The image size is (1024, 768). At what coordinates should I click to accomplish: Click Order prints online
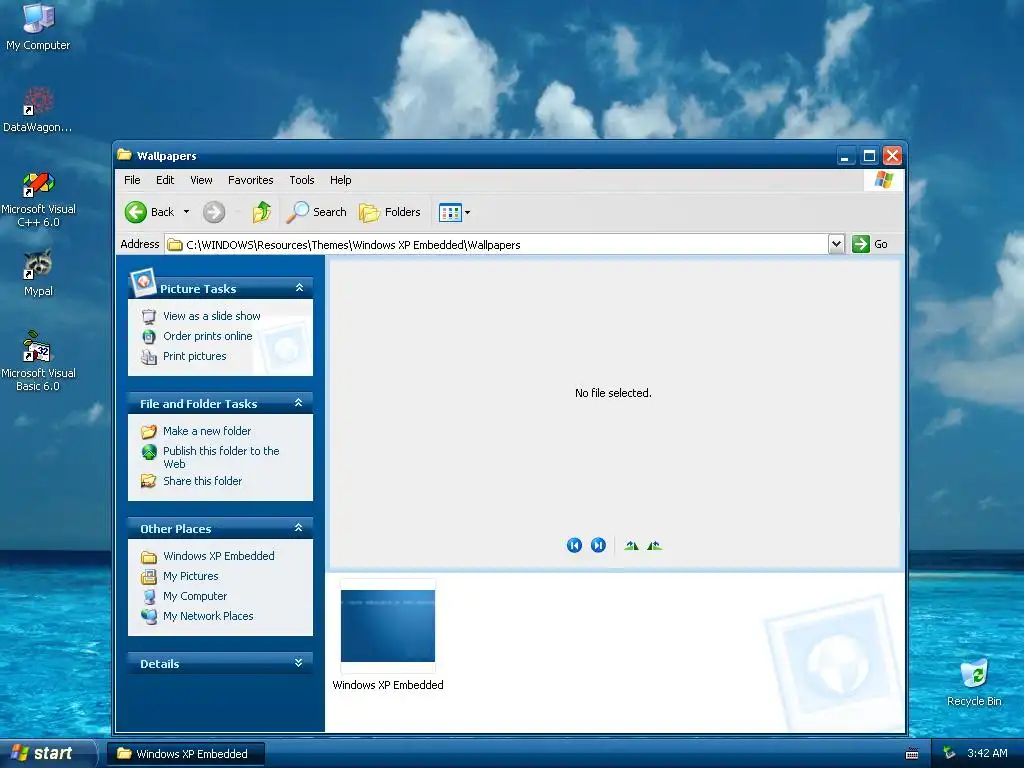pyautogui.click(x=208, y=336)
